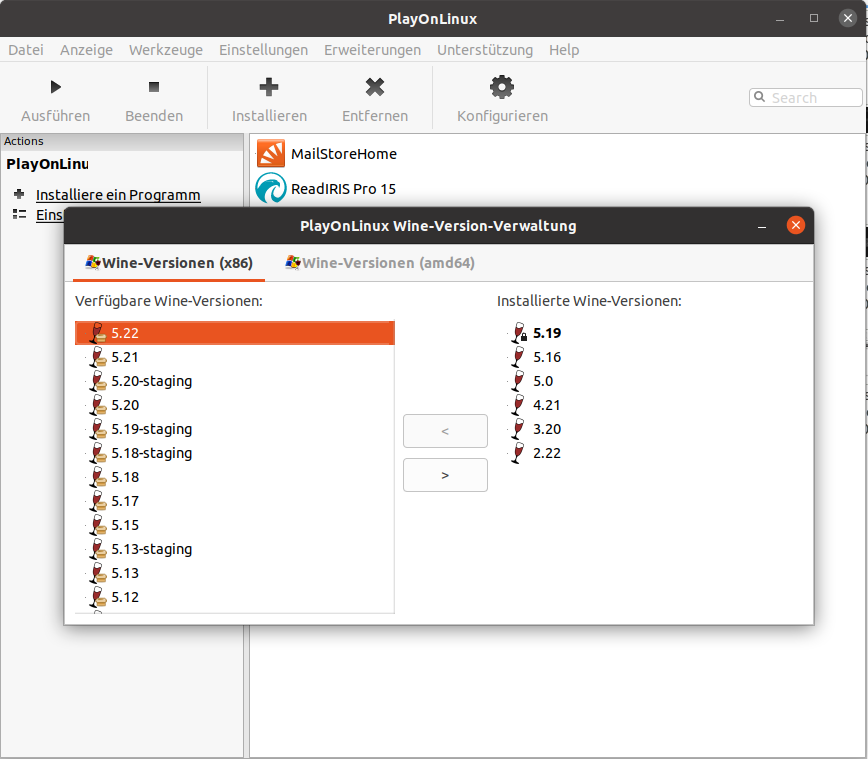Open the Datei menu
The image size is (868, 759).
pos(26,49)
